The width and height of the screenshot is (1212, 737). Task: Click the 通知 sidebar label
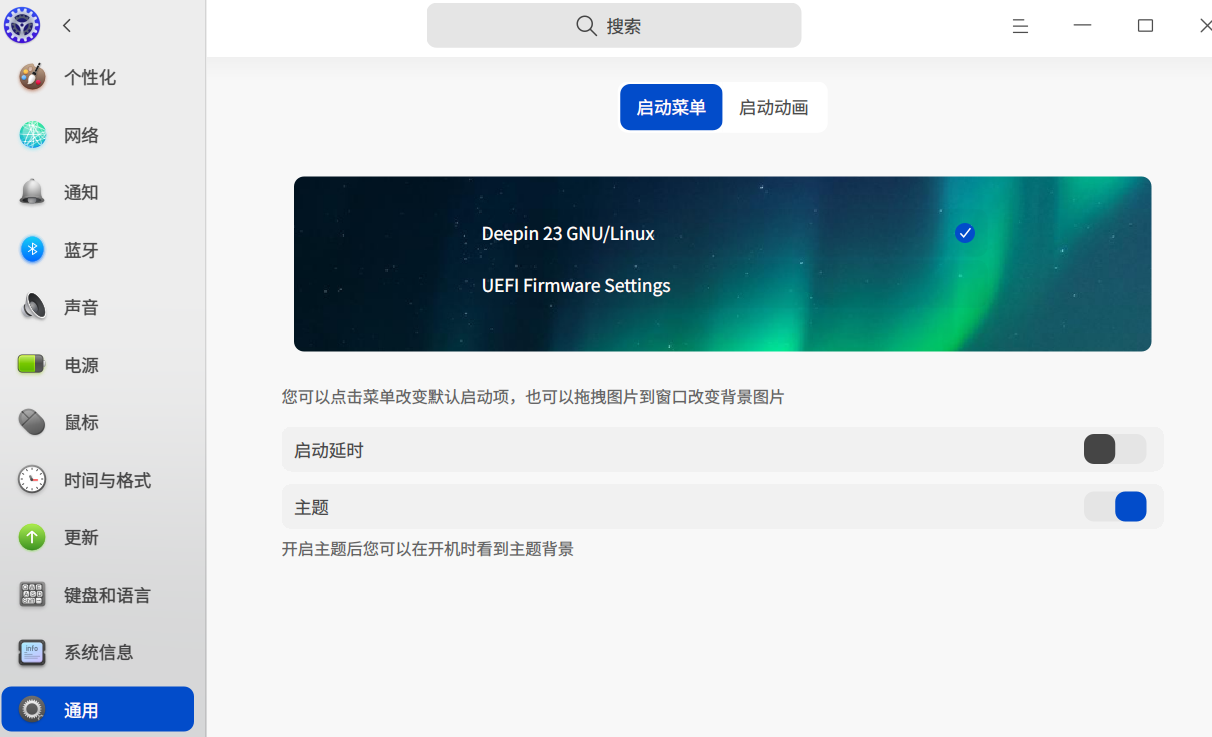[81, 192]
